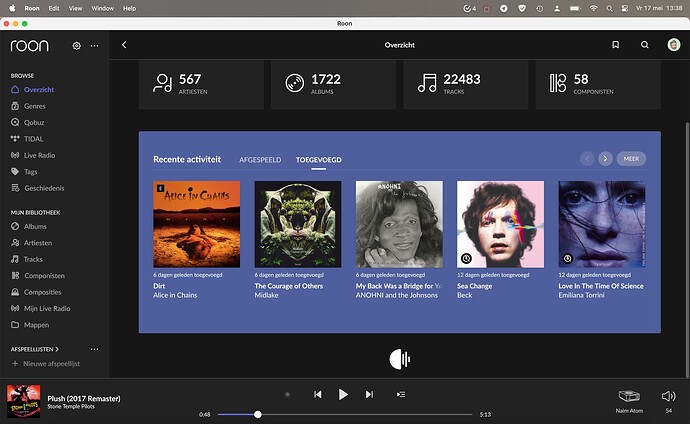Screen dimensions: 690x424
Task: Open the volume speaker control
Action: pyautogui.click(x=668, y=396)
